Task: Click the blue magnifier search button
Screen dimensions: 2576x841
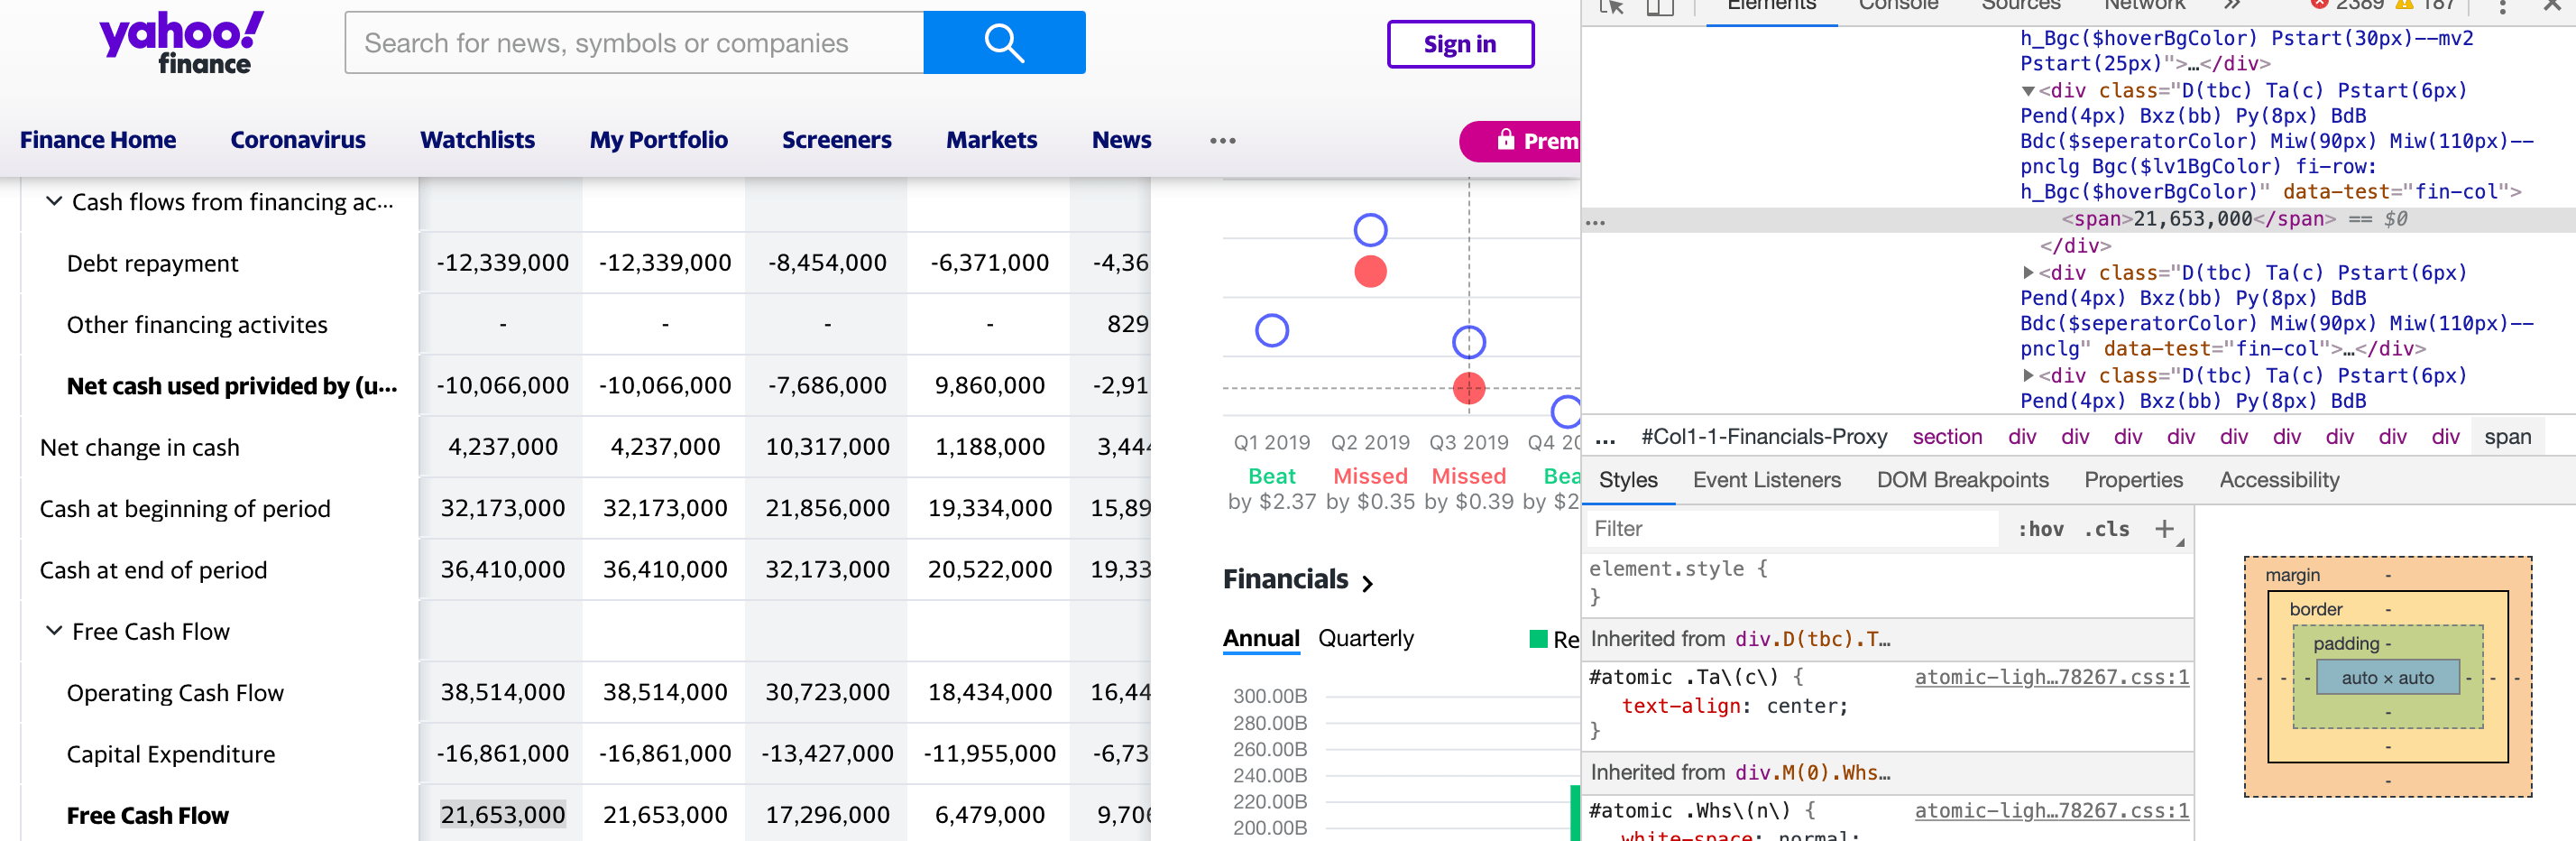Action: pos(1004,43)
